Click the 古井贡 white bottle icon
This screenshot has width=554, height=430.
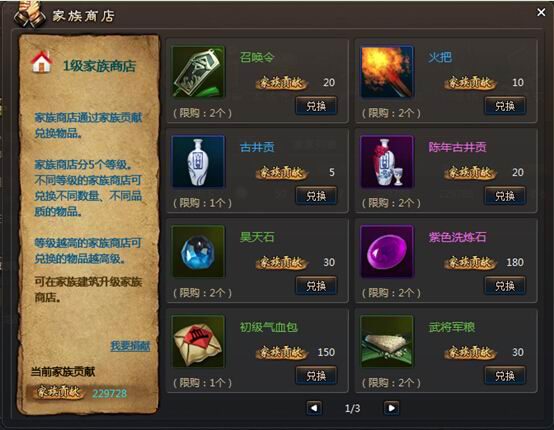pos(198,161)
